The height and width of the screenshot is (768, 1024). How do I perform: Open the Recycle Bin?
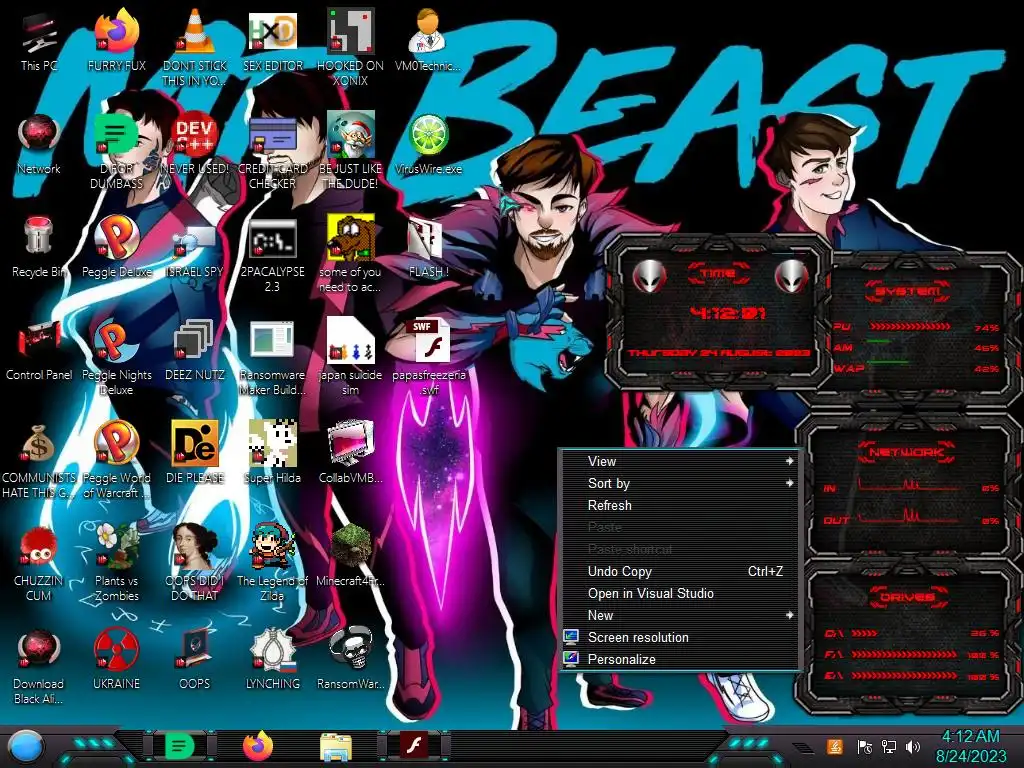coord(39,247)
